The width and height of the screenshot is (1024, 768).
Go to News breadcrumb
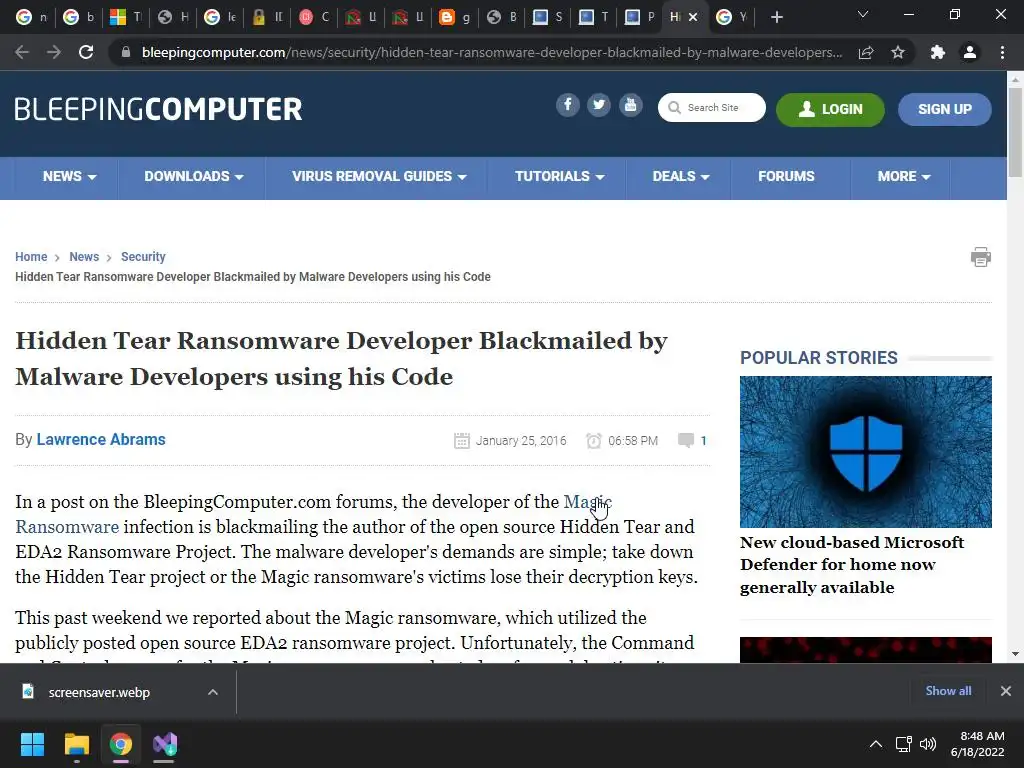point(84,257)
